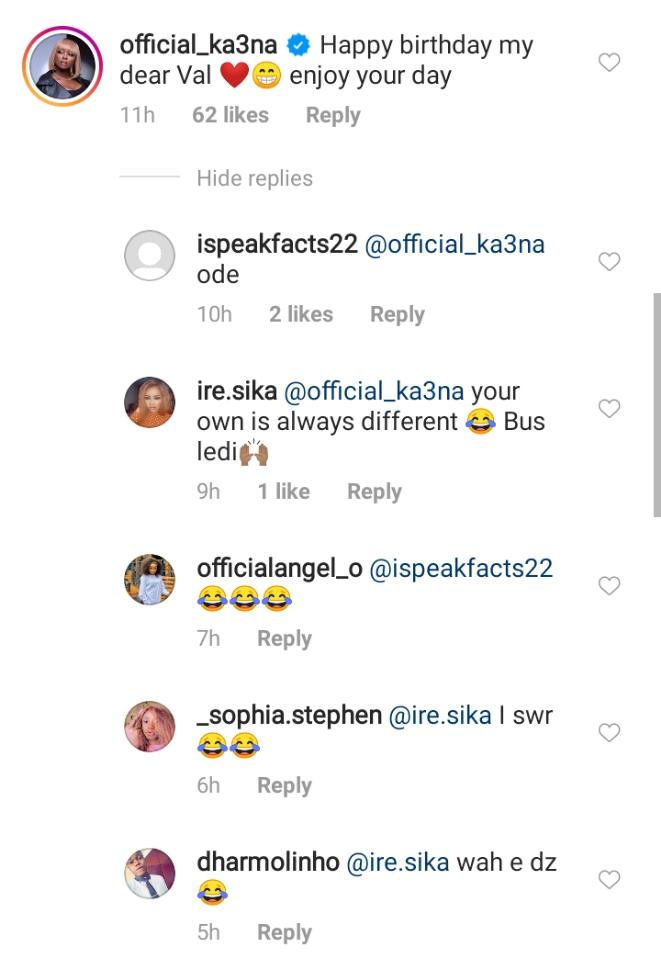
Task: Like _sophia.stephen's reply
Action: [x=608, y=733]
